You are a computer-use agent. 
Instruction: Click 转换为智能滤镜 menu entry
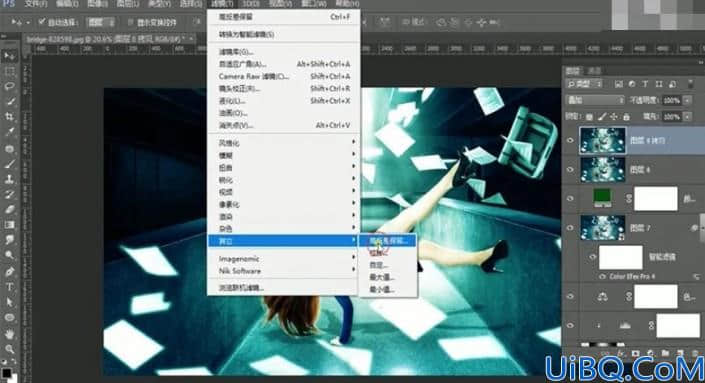pos(284,34)
